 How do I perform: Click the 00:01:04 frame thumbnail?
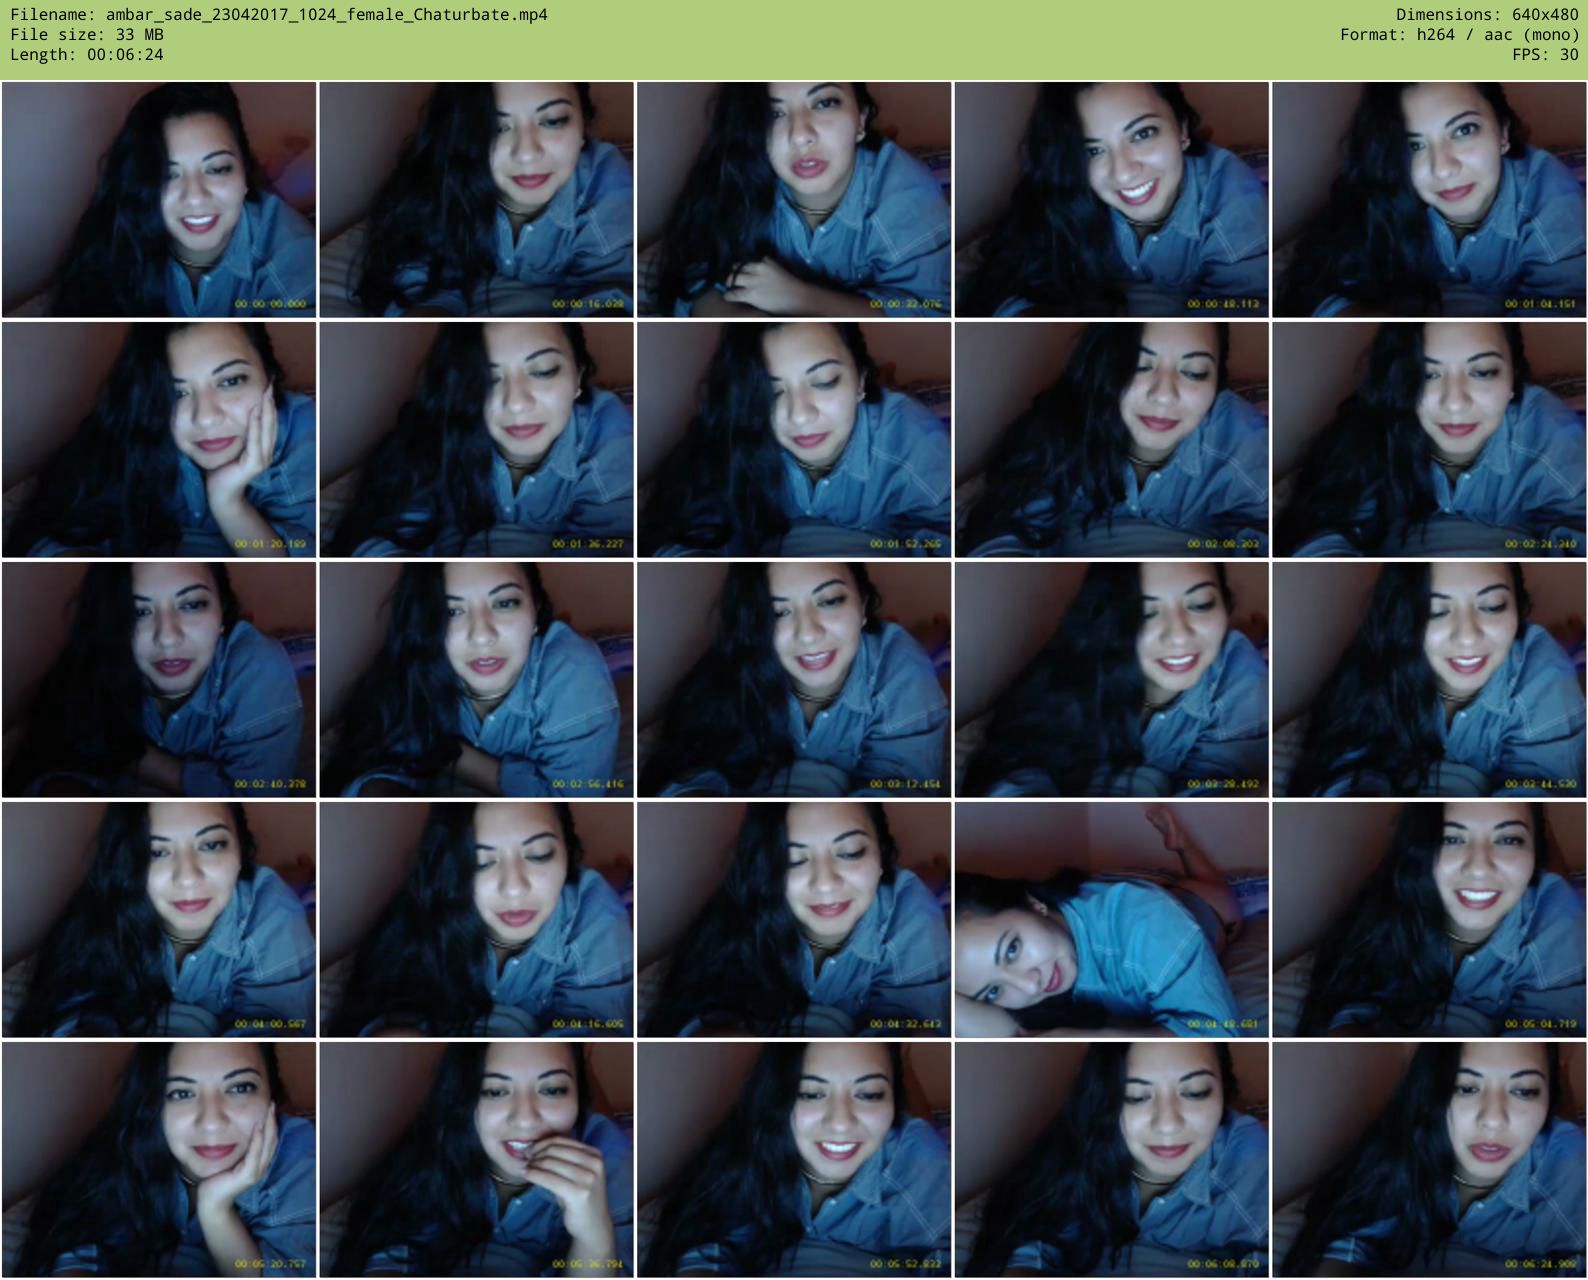tap(1429, 200)
